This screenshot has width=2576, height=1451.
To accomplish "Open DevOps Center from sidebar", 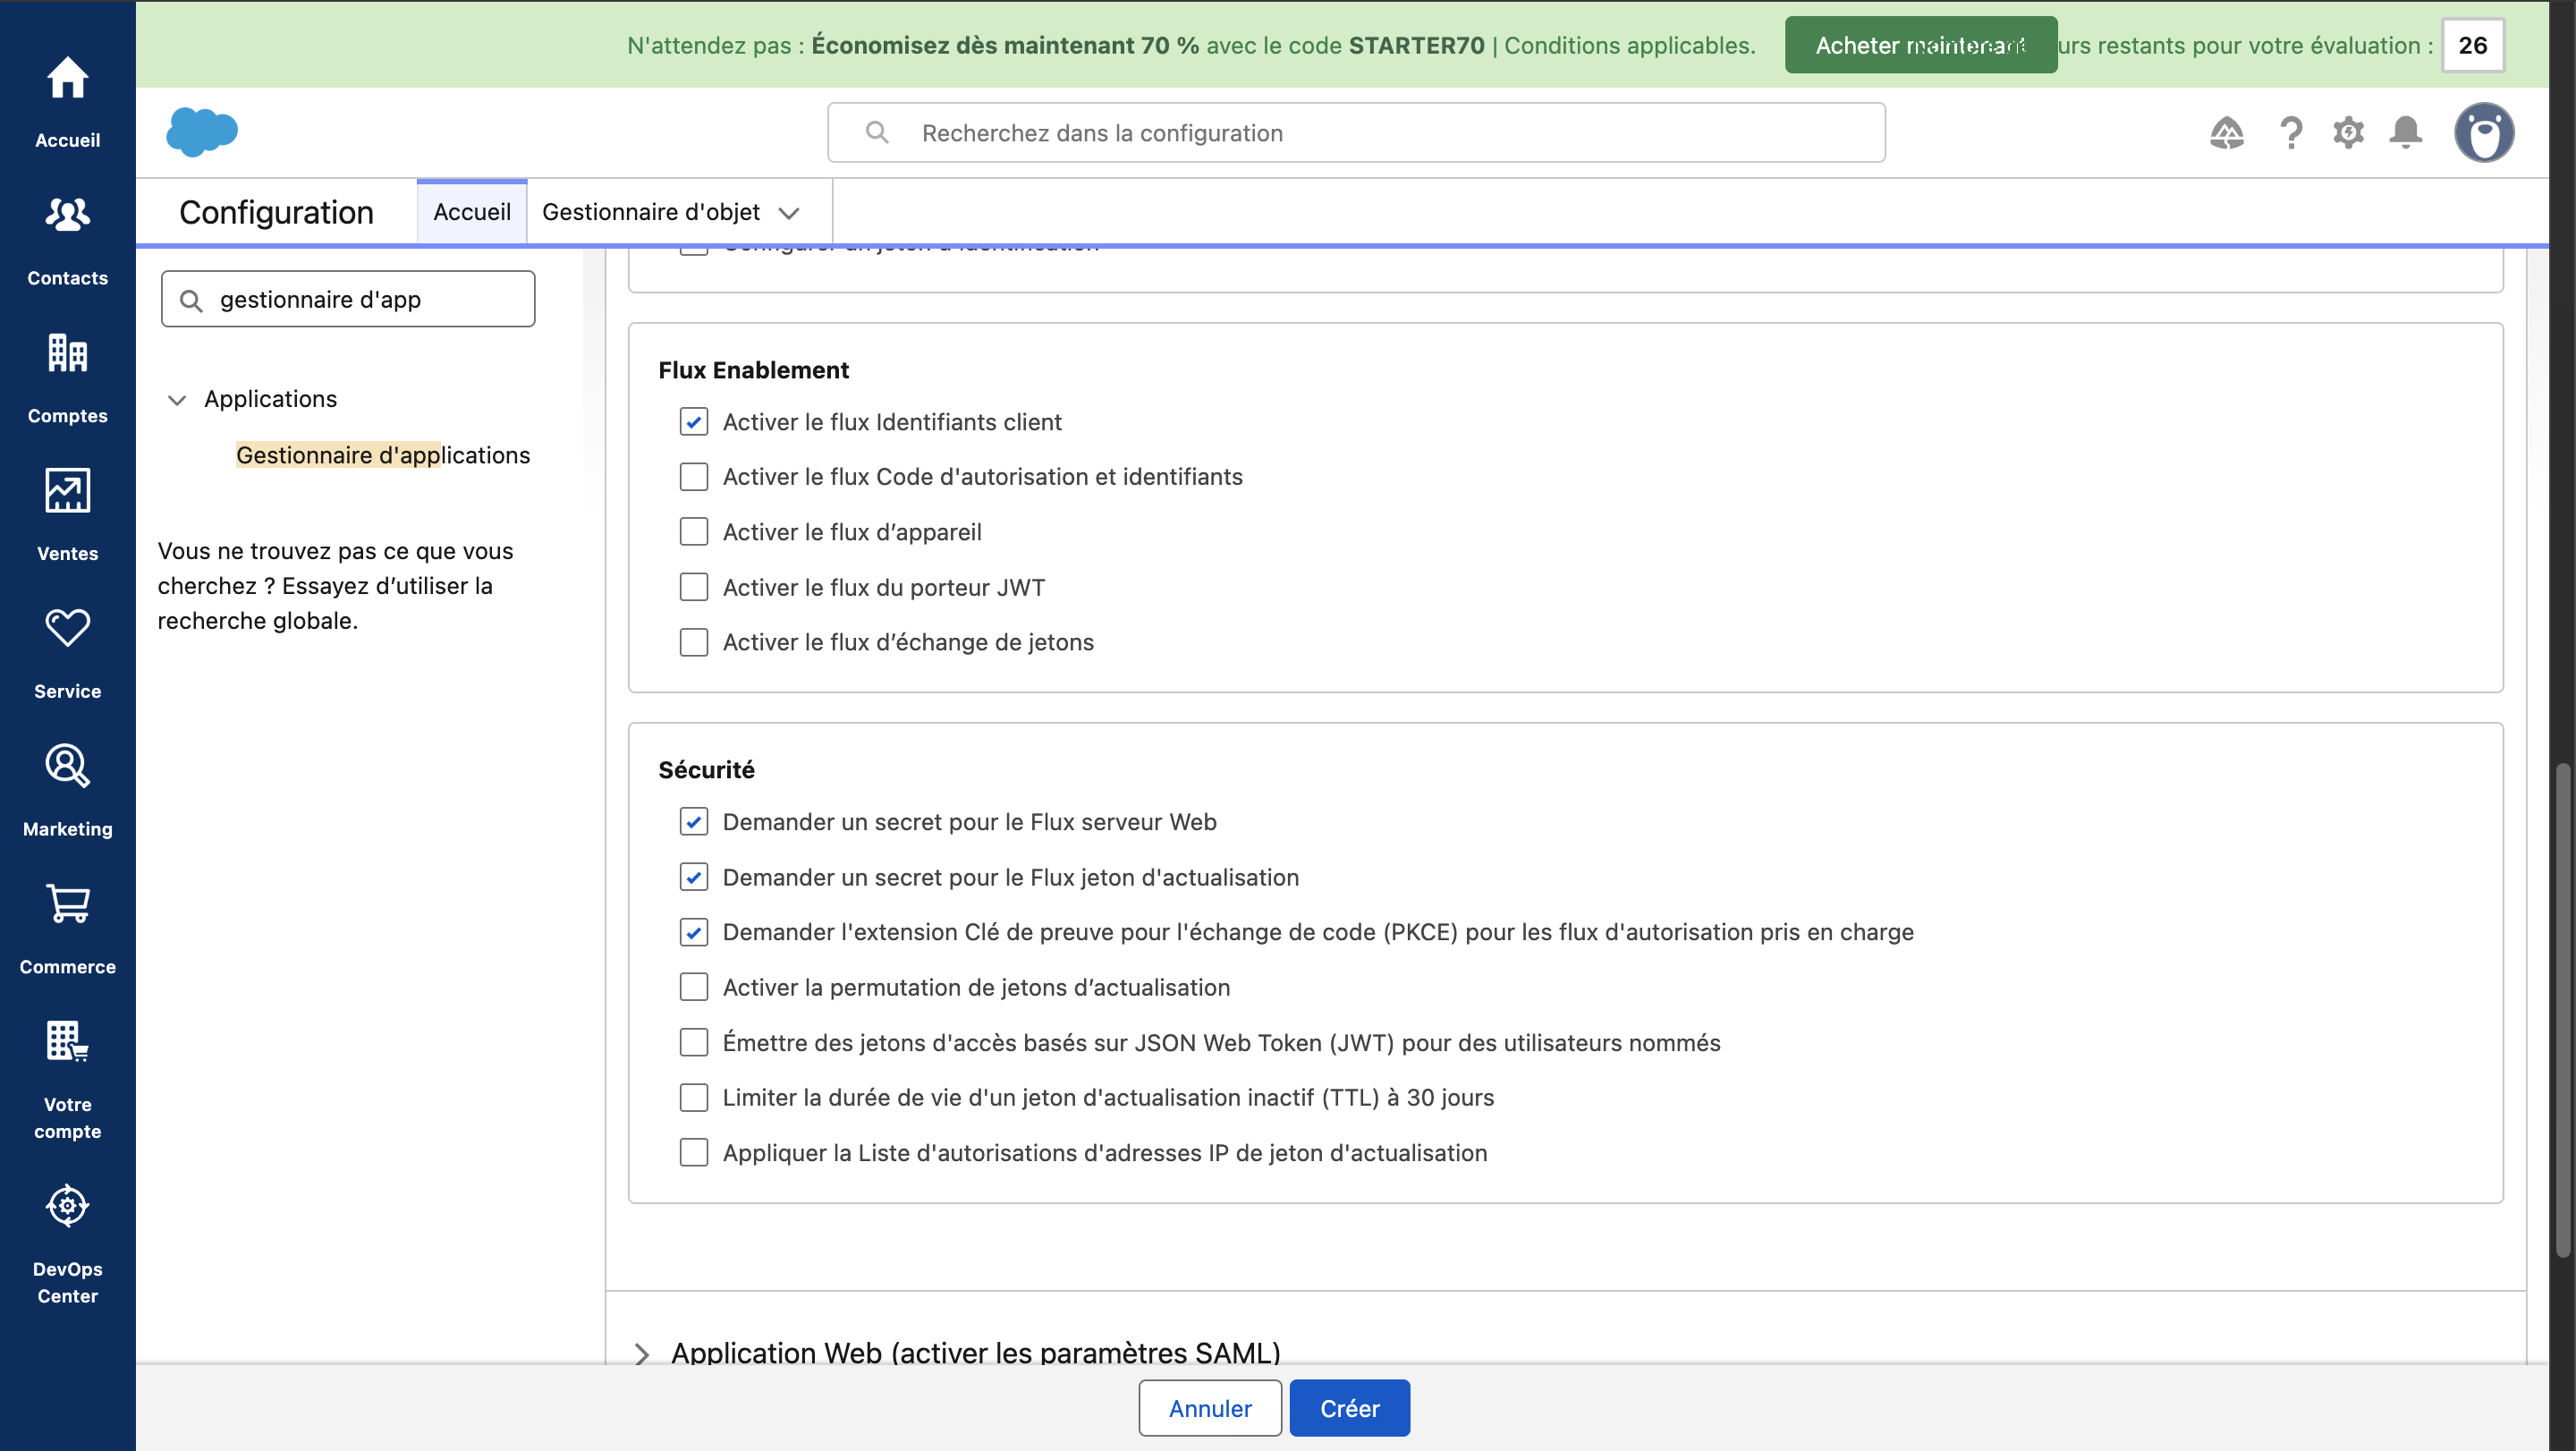I will 67,1244.
